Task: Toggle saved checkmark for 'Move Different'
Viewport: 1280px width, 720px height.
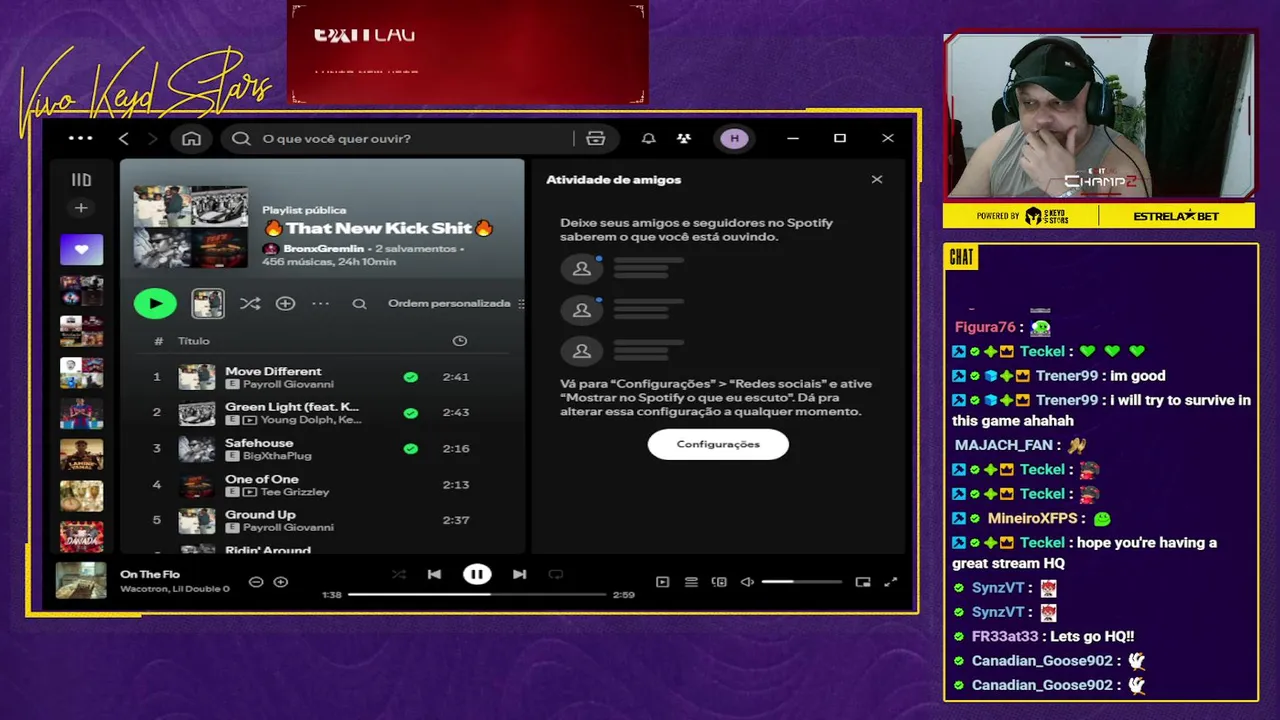Action: pyautogui.click(x=410, y=377)
